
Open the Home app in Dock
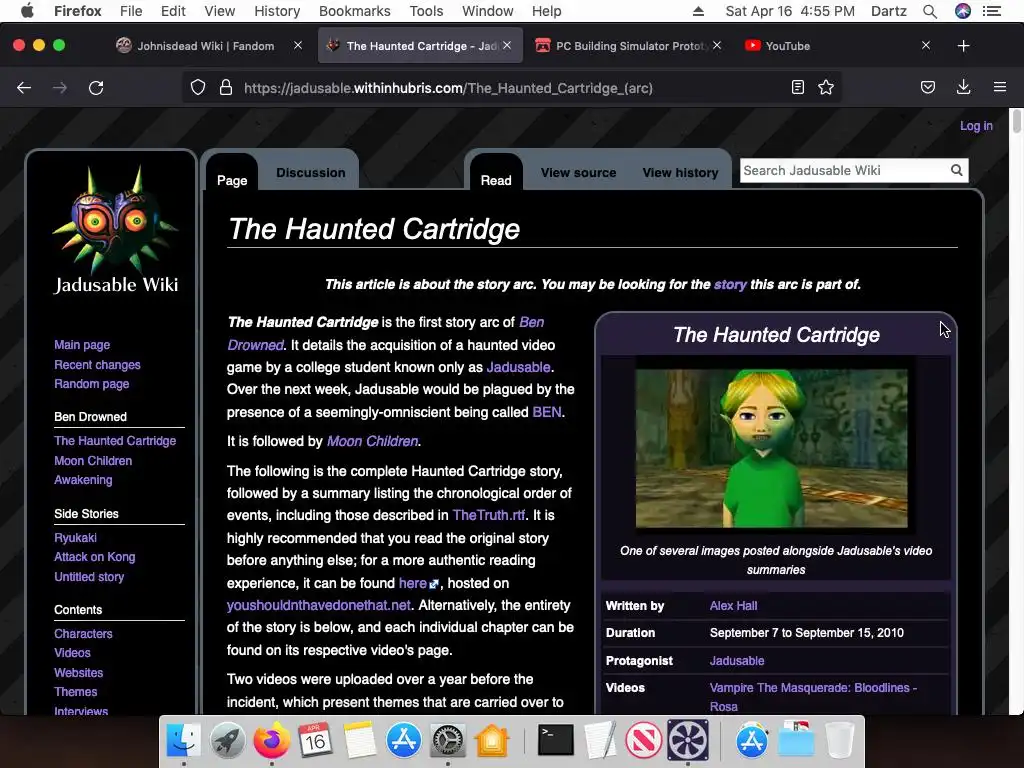[x=491, y=740]
